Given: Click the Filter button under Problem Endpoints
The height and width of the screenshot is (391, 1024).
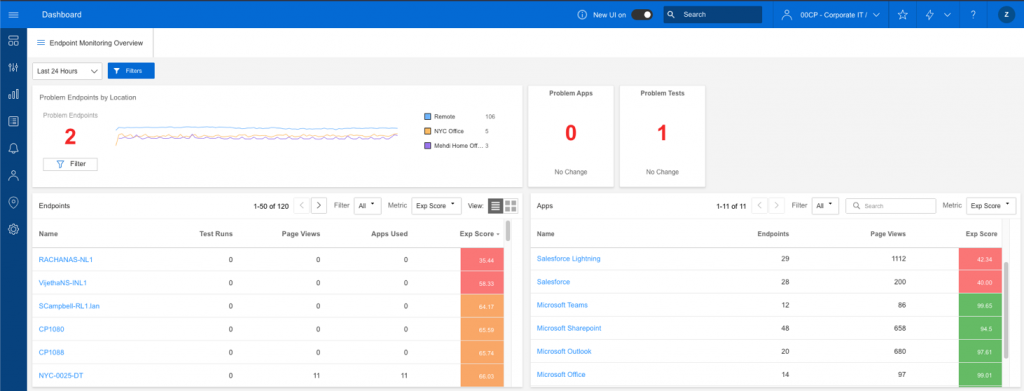Looking at the screenshot, I should pyautogui.click(x=70, y=164).
